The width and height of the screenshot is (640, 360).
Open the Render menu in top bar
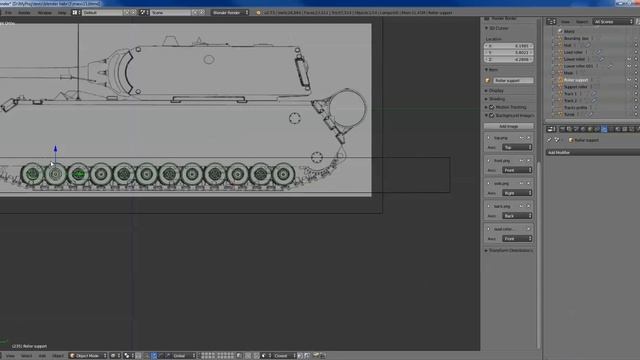click(24, 13)
